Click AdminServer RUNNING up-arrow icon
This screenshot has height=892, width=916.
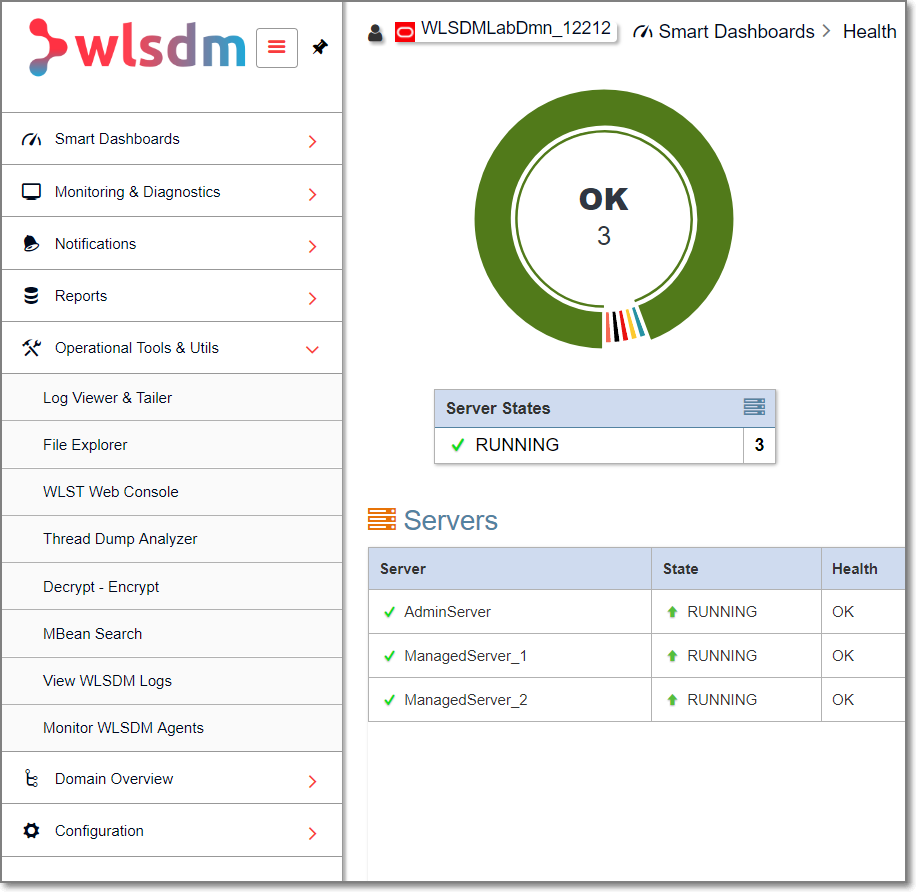[672, 612]
